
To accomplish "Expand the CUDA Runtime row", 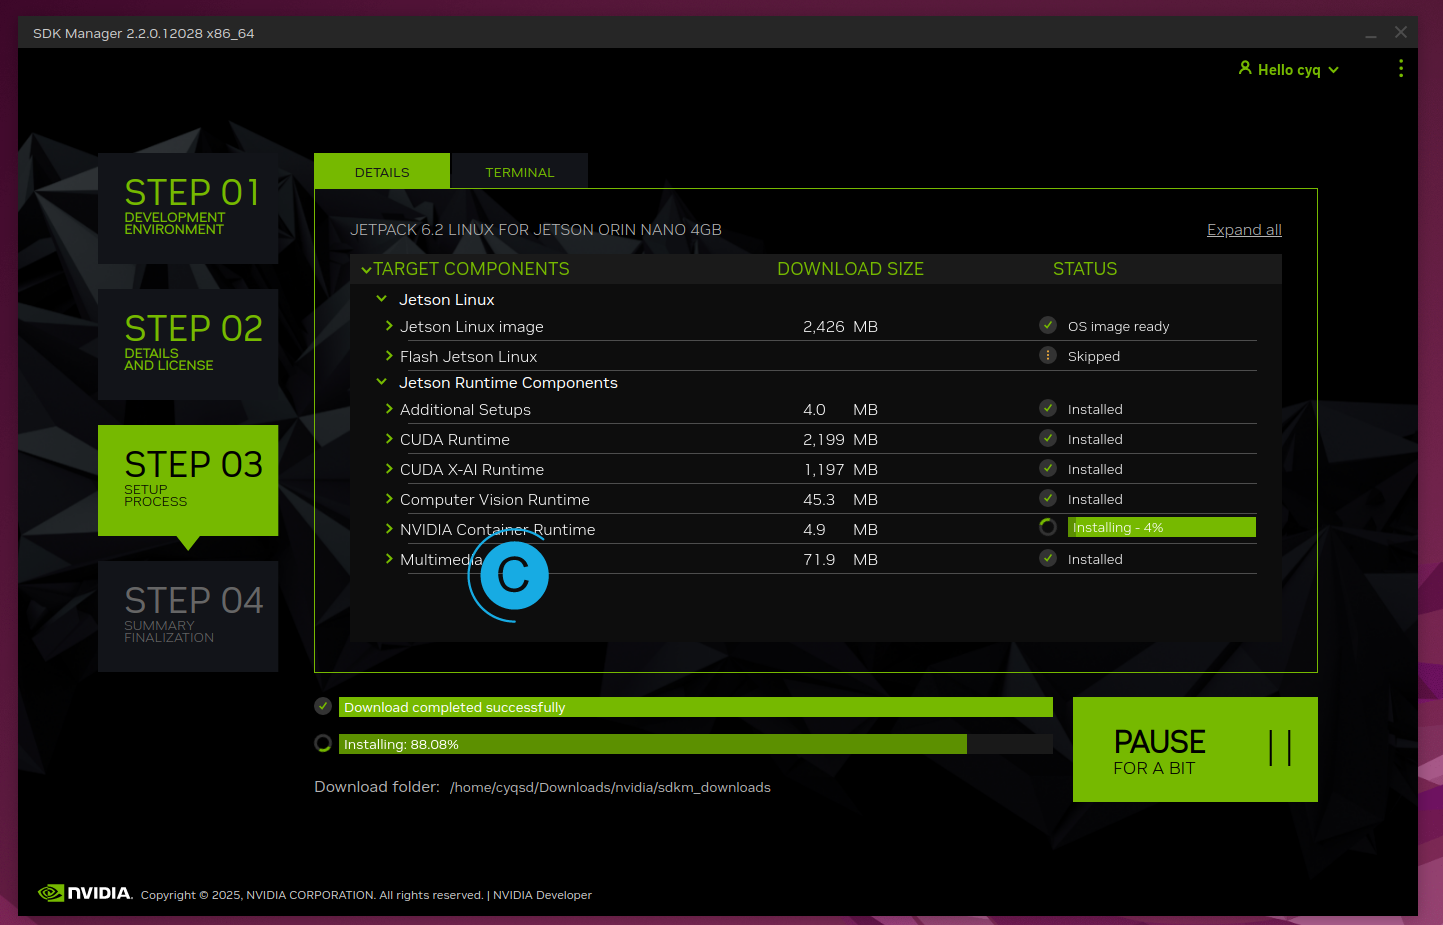I will pos(389,438).
